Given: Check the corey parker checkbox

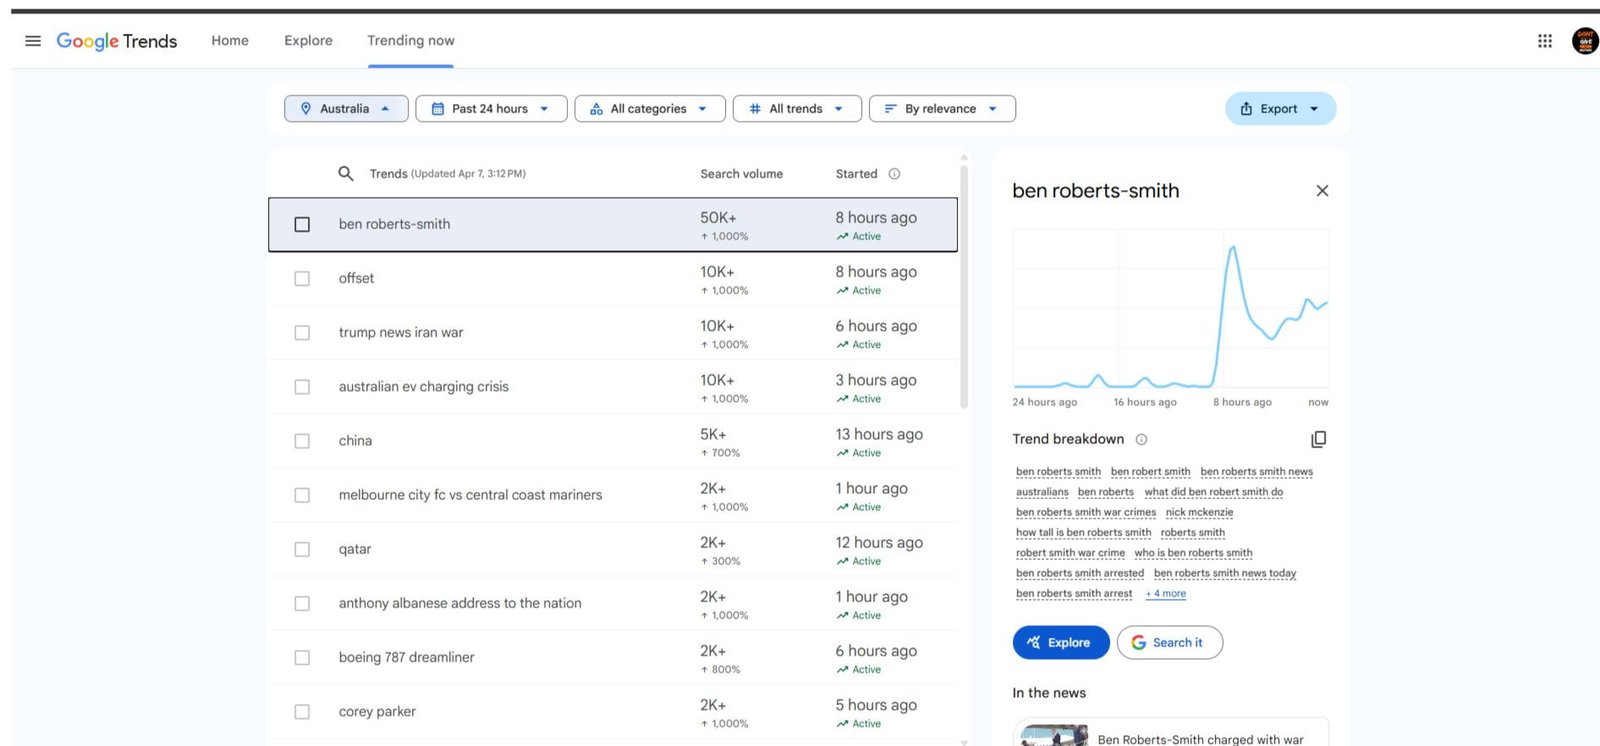Looking at the screenshot, I should pyautogui.click(x=302, y=712).
